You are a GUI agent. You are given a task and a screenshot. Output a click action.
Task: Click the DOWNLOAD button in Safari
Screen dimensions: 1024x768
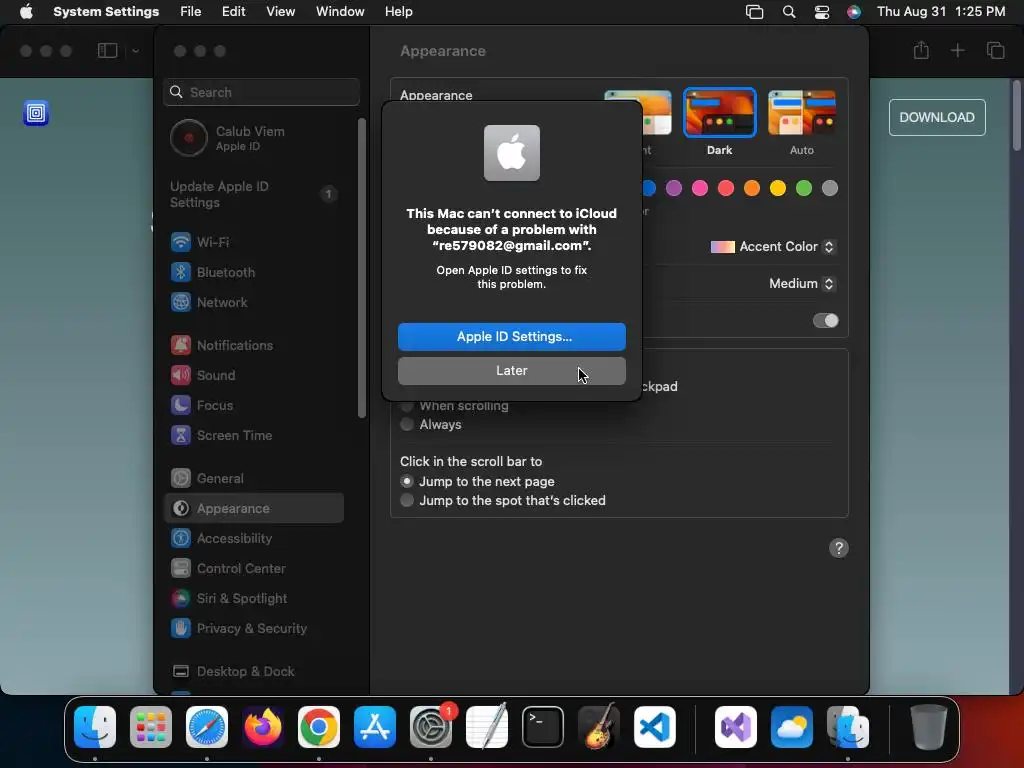(937, 118)
